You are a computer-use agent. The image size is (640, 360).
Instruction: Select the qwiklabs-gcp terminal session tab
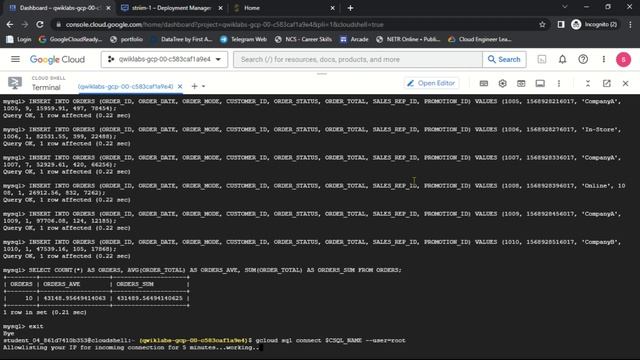(x=126, y=87)
